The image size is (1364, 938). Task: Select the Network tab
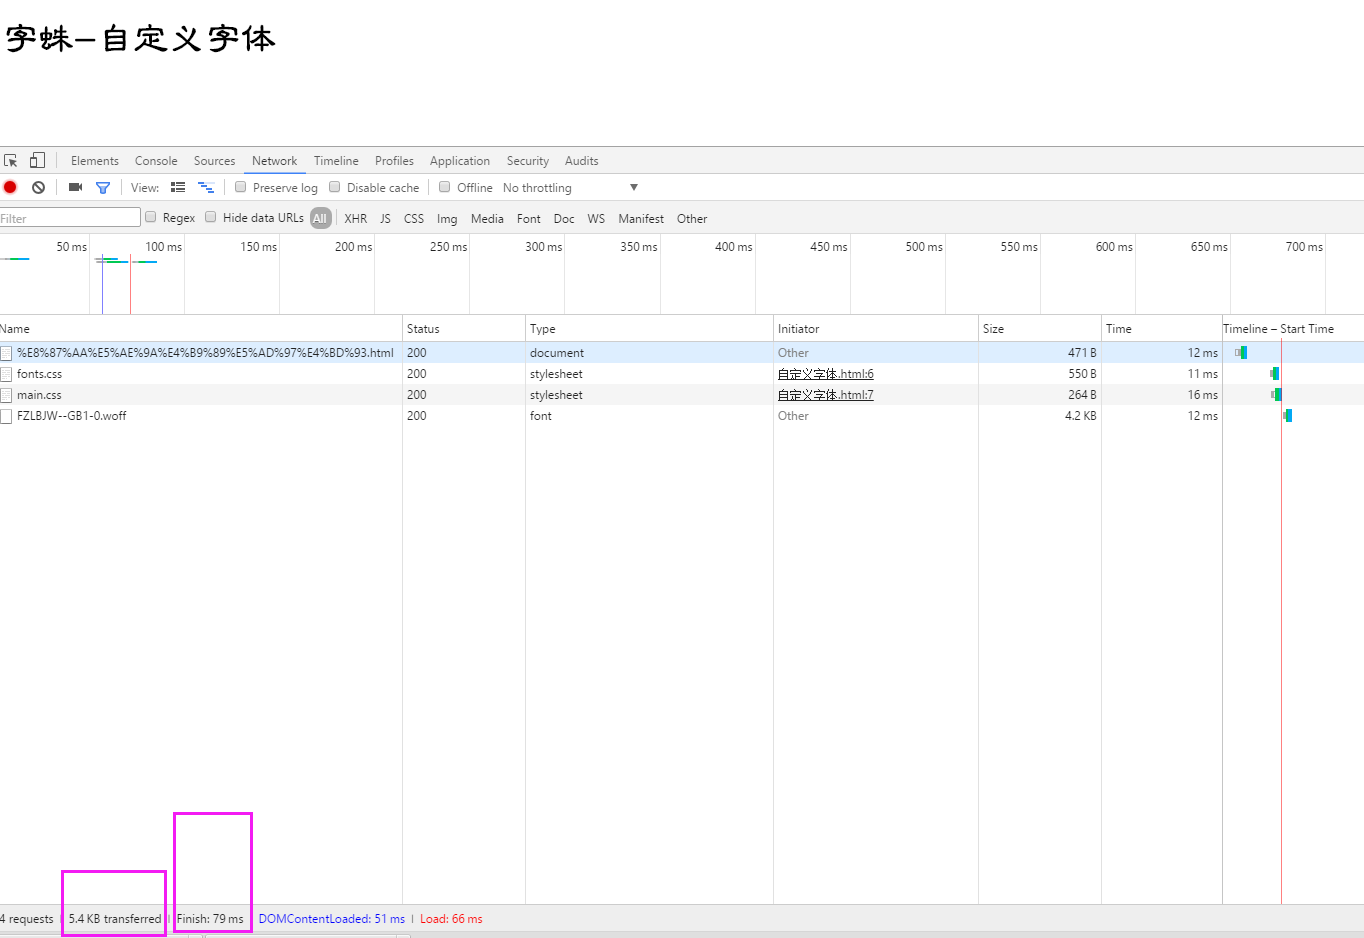pyautogui.click(x=275, y=161)
